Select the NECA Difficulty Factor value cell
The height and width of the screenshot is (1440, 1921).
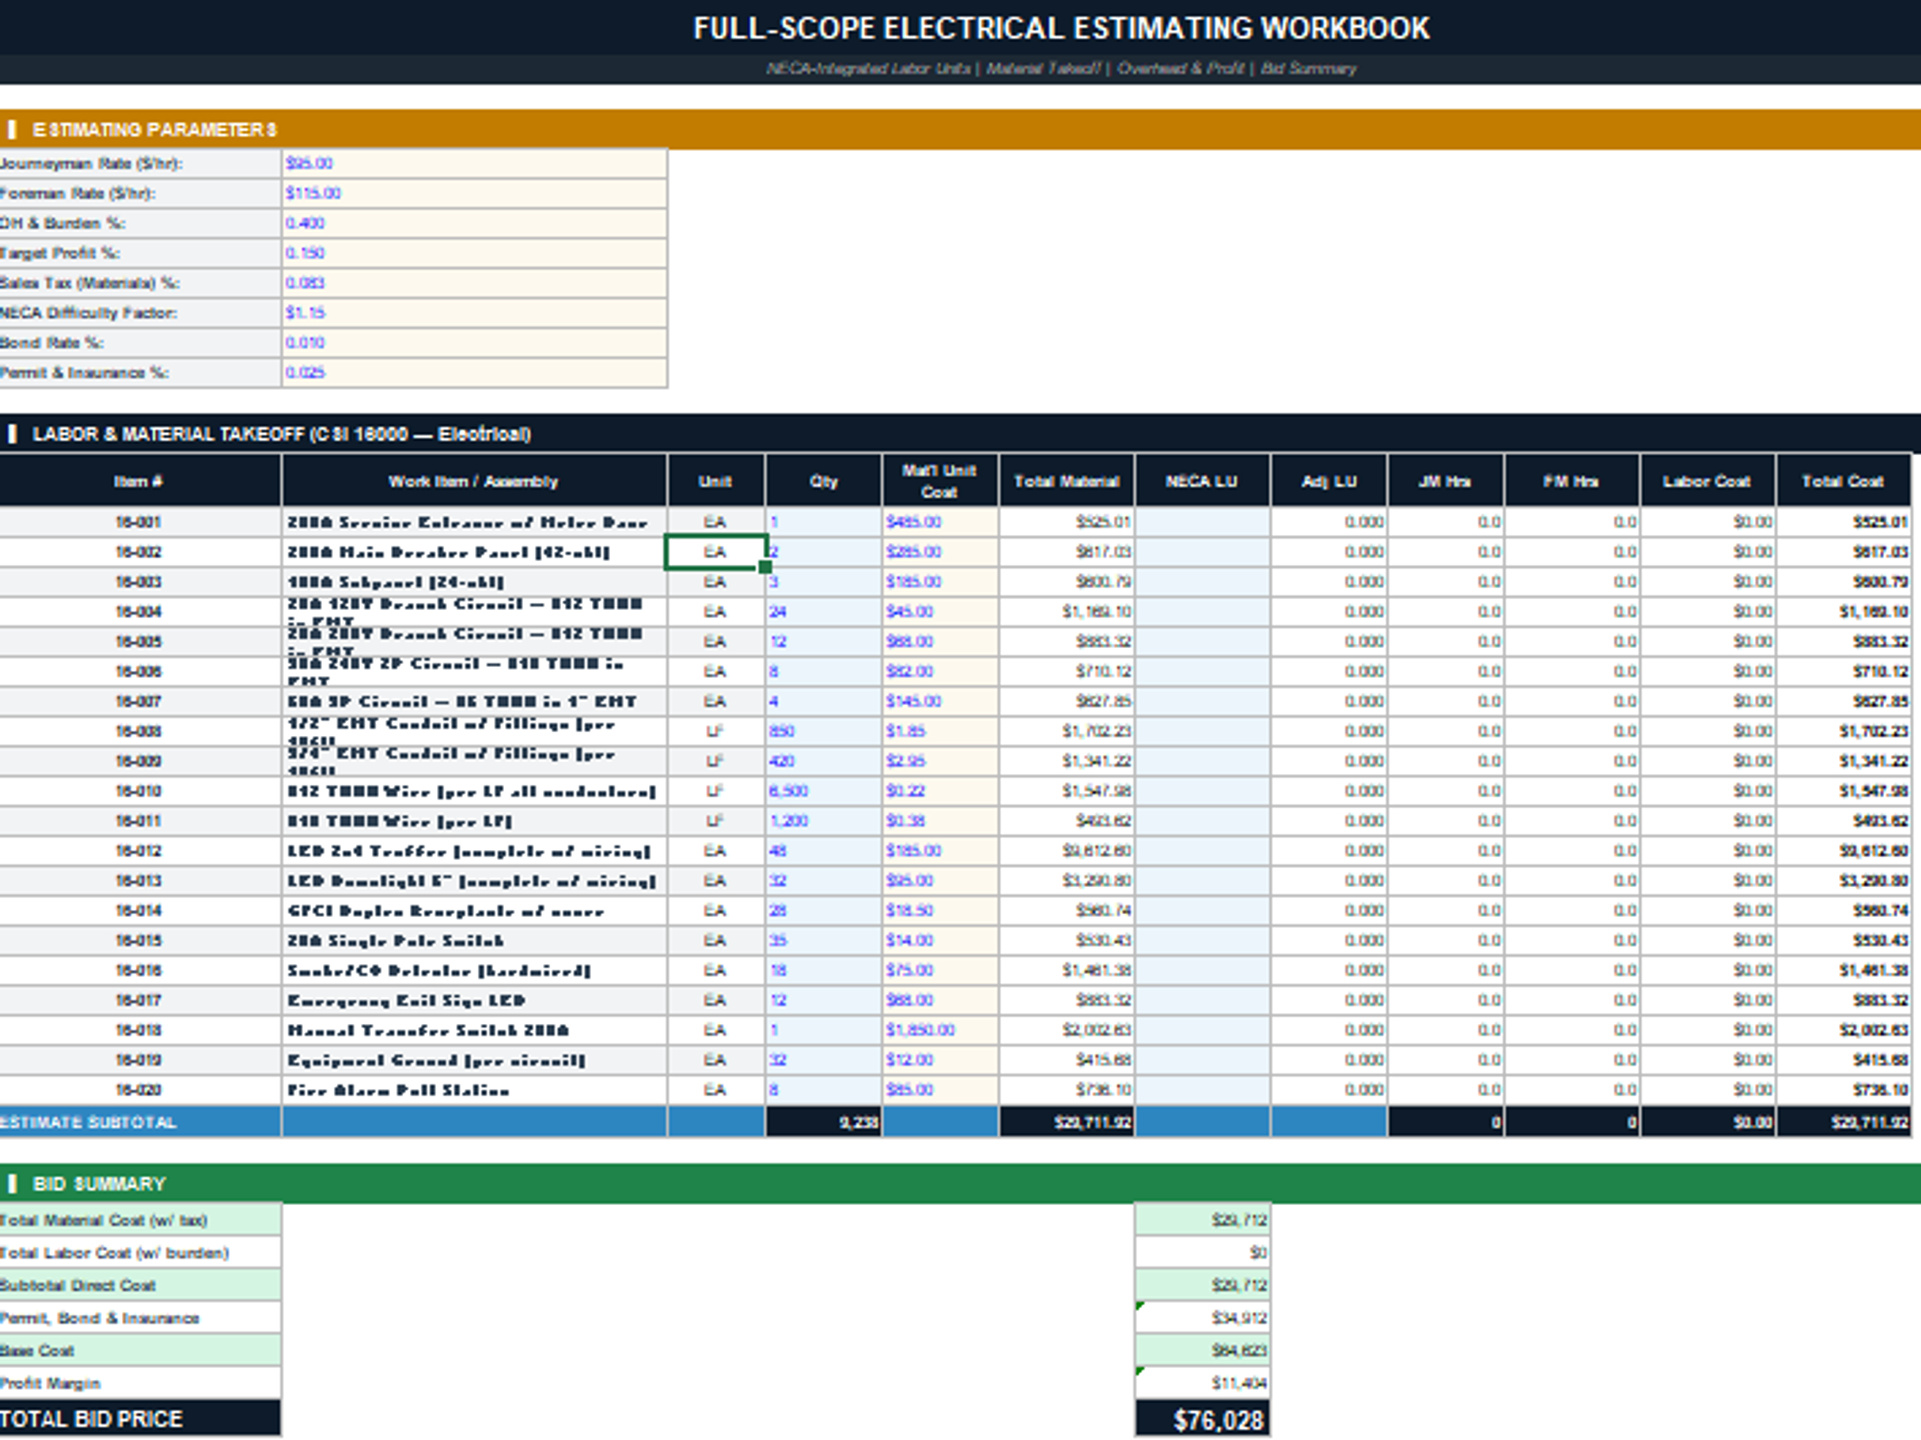click(474, 313)
